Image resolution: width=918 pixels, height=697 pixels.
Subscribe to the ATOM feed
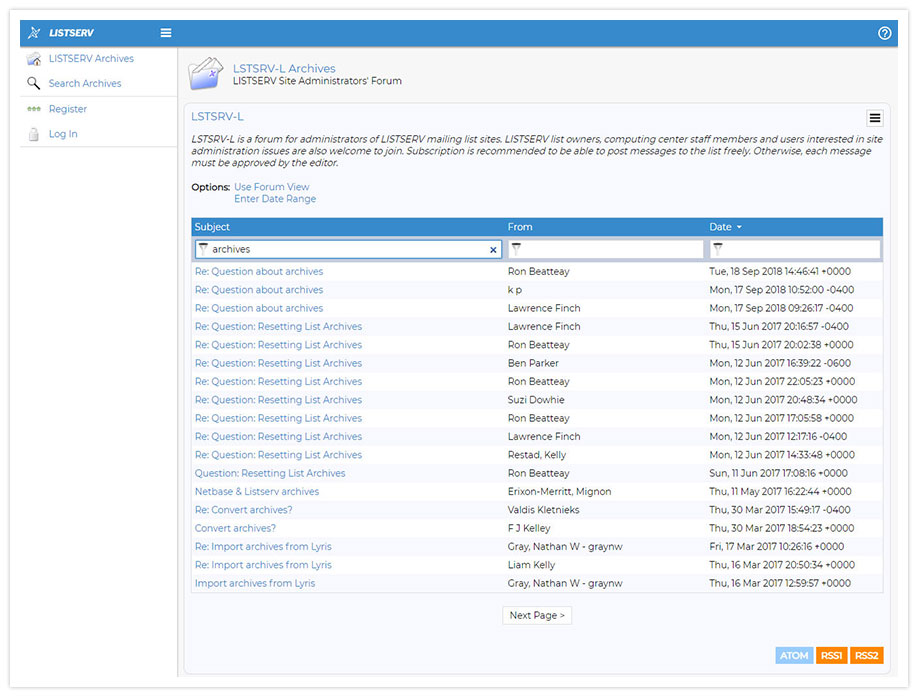point(794,655)
